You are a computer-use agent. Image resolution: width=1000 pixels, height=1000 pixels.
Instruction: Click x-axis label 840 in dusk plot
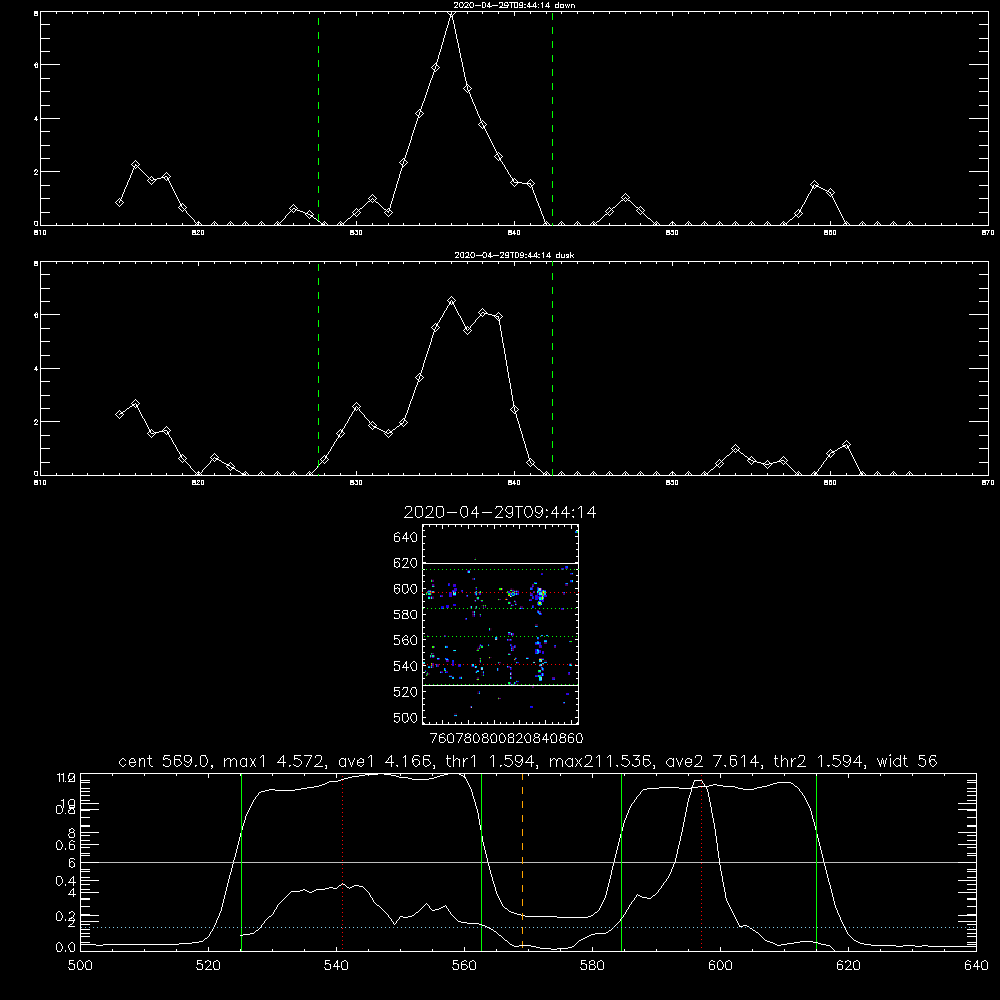pyautogui.click(x=514, y=483)
